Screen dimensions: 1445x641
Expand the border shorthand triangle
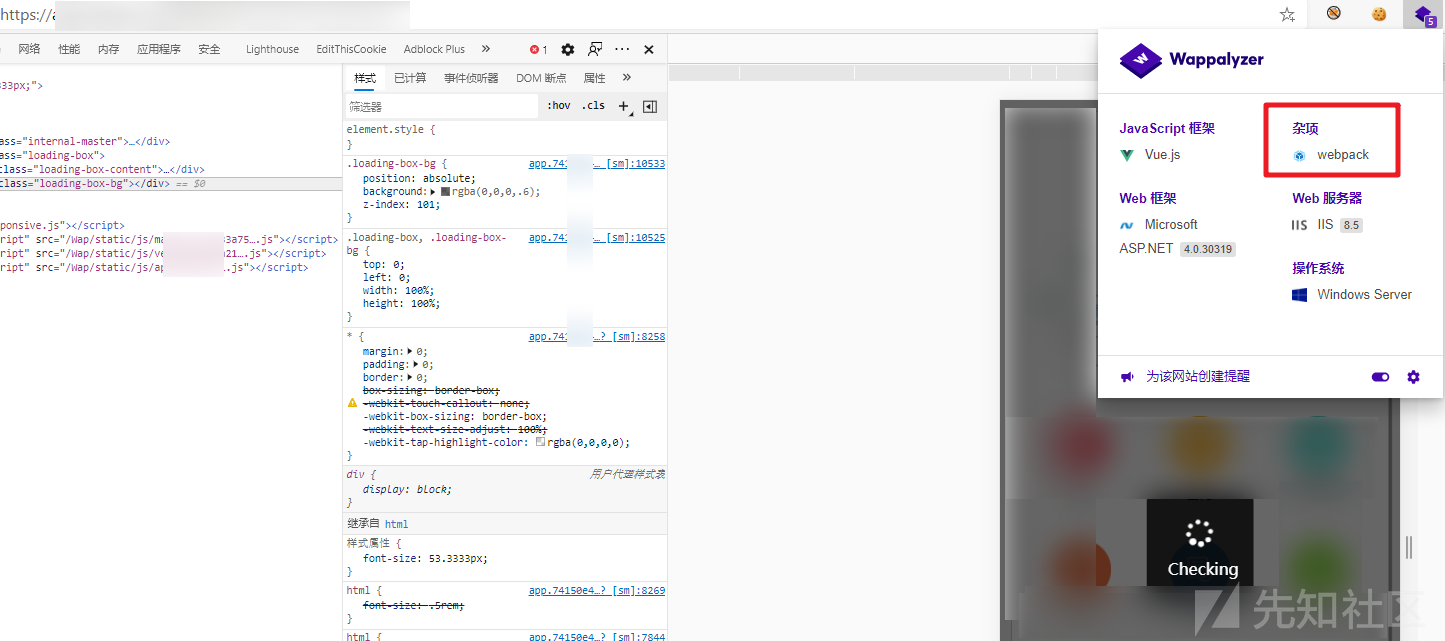pyautogui.click(x=412, y=378)
